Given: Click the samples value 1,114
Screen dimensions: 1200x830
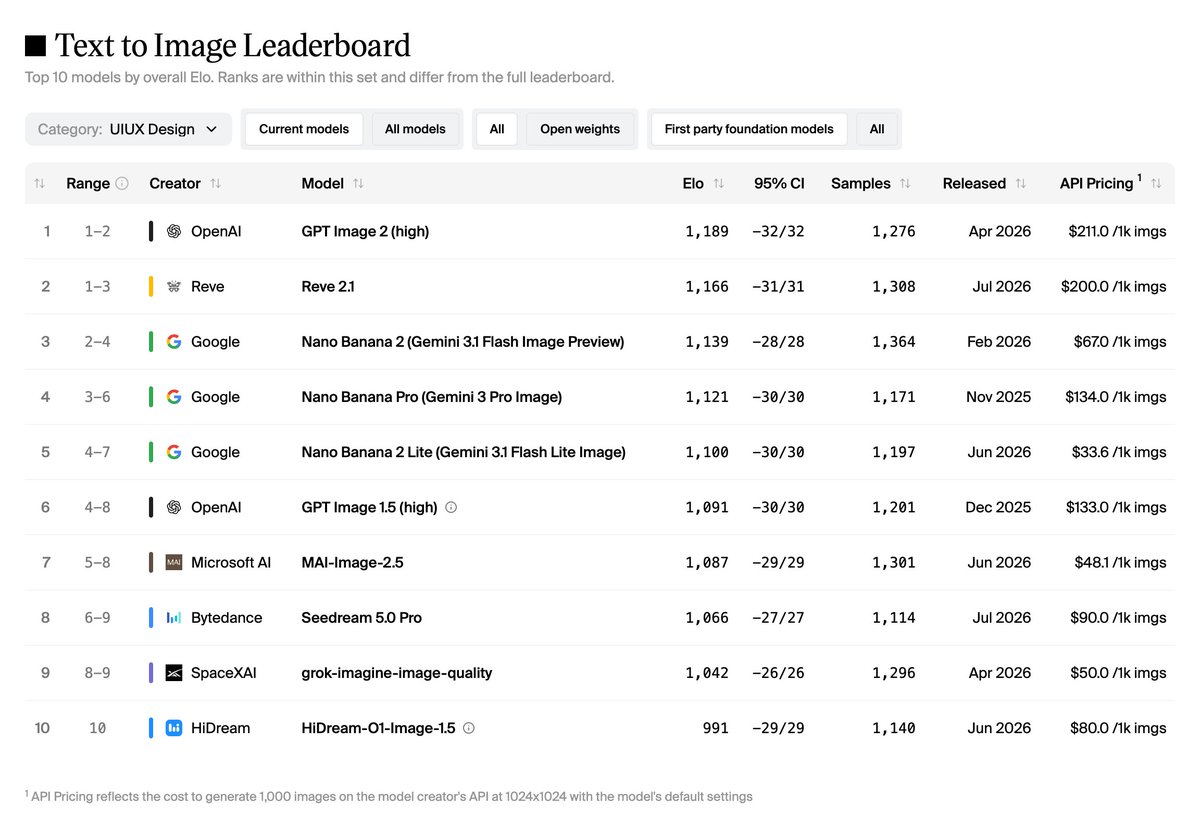Looking at the screenshot, I should (x=893, y=617).
